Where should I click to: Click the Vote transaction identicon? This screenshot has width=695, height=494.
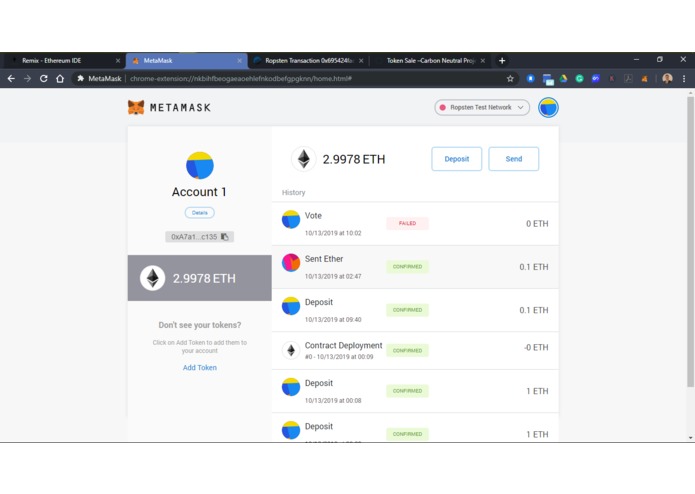[x=291, y=219]
